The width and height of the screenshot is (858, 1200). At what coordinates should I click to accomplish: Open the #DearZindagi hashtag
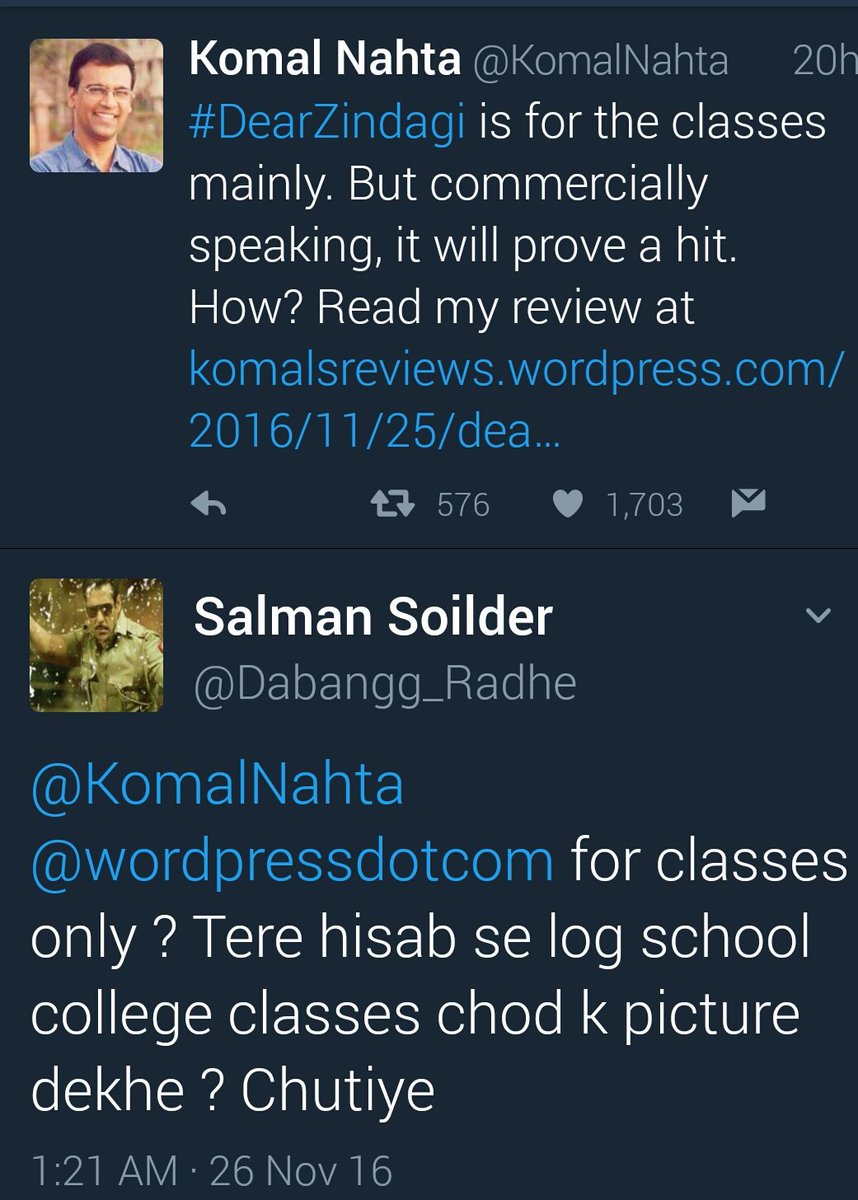point(327,123)
